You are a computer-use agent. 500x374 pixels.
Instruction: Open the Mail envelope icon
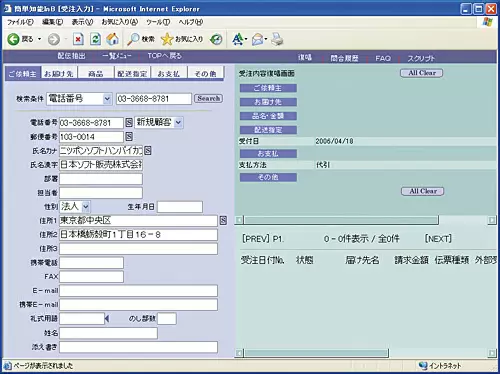[x=257, y=39]
